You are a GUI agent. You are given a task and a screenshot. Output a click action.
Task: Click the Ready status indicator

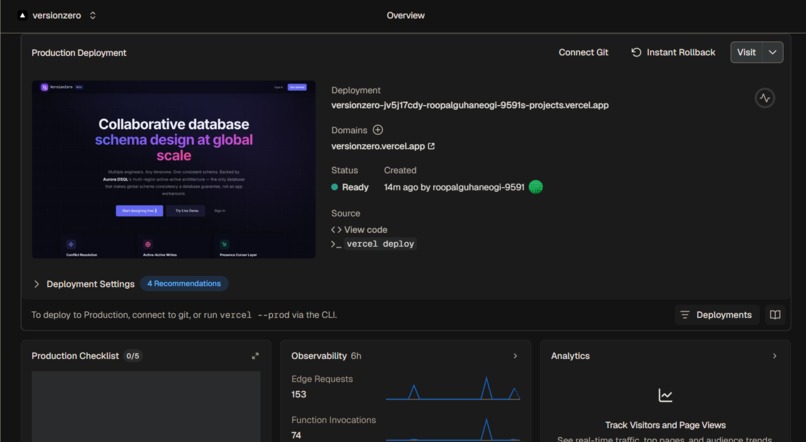(x=350, y=188)
